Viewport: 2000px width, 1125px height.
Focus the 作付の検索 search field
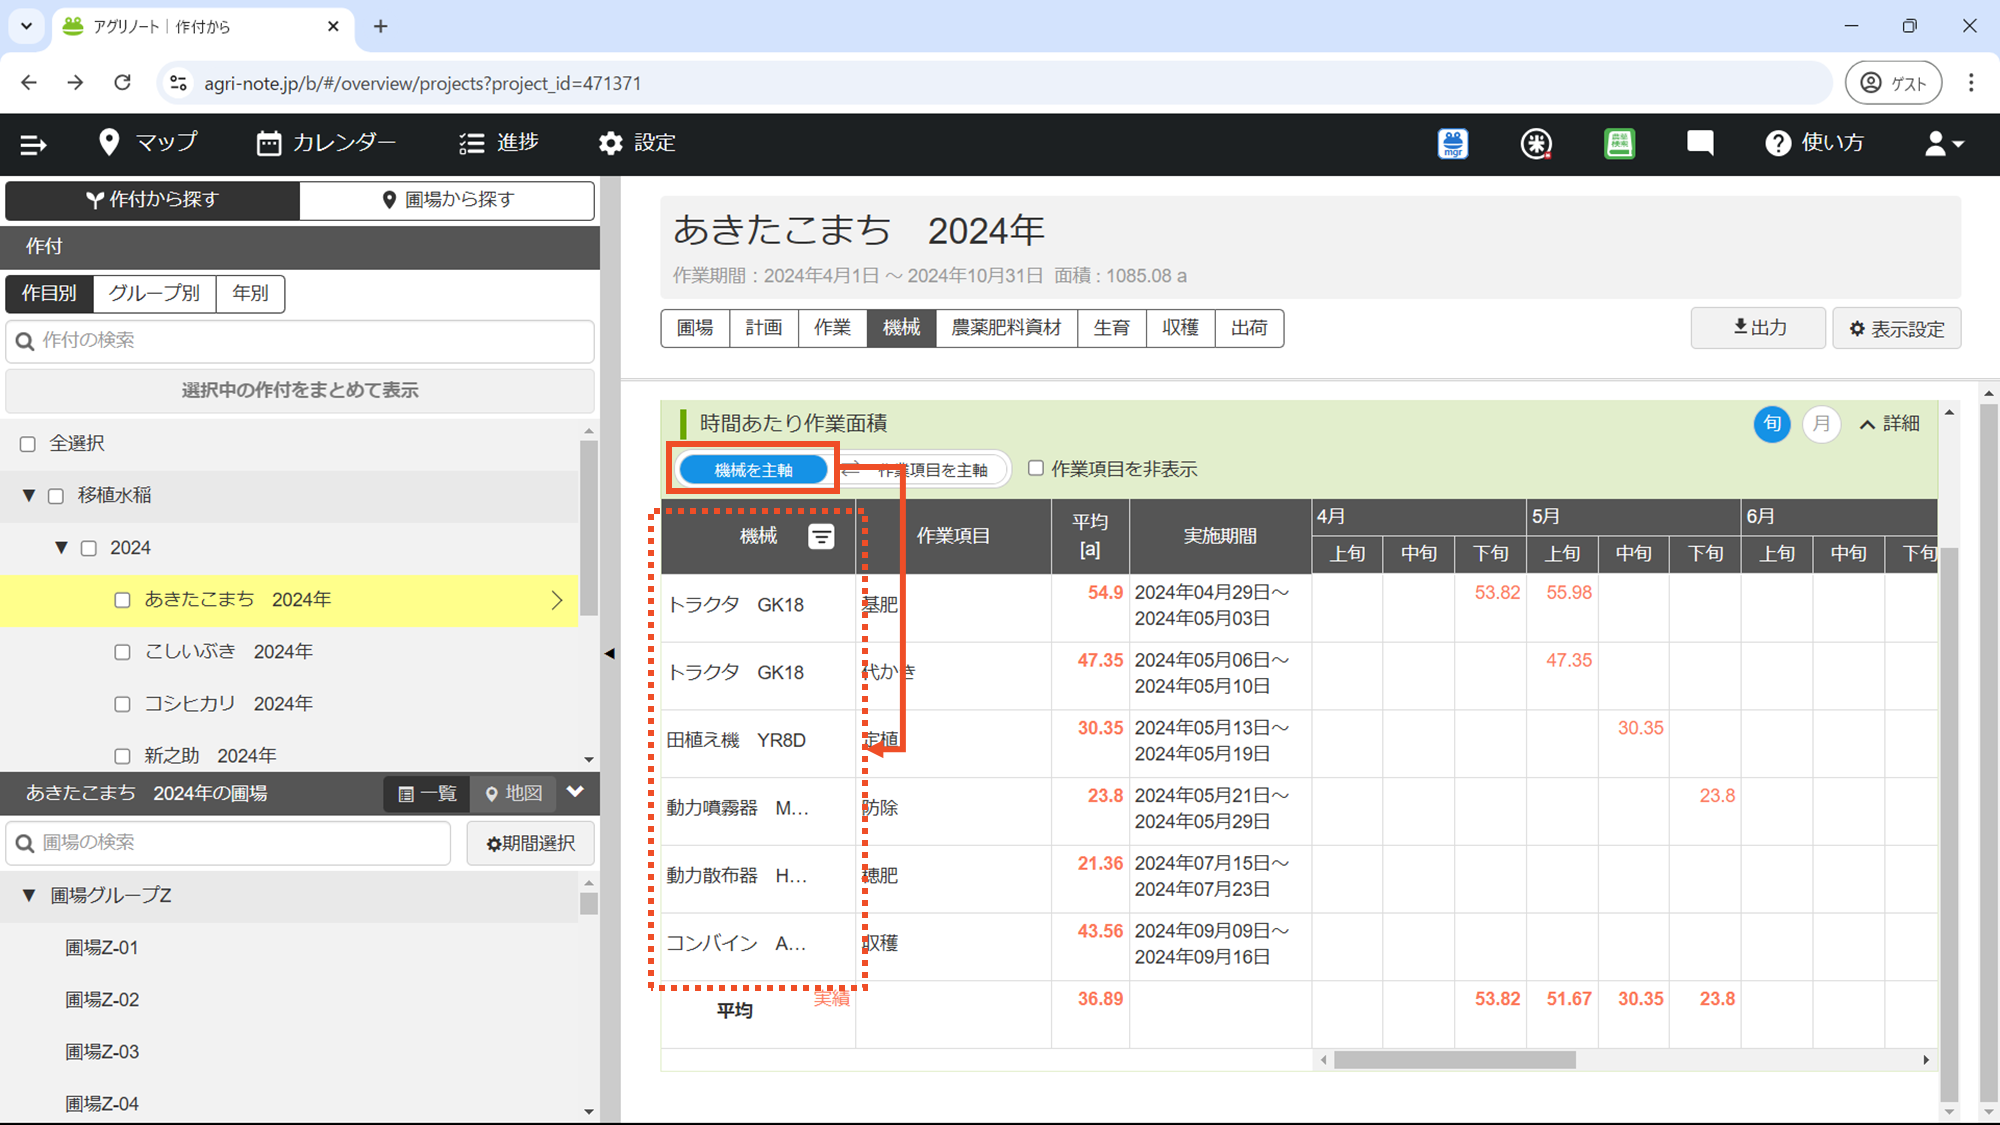[x=300, y=341]
